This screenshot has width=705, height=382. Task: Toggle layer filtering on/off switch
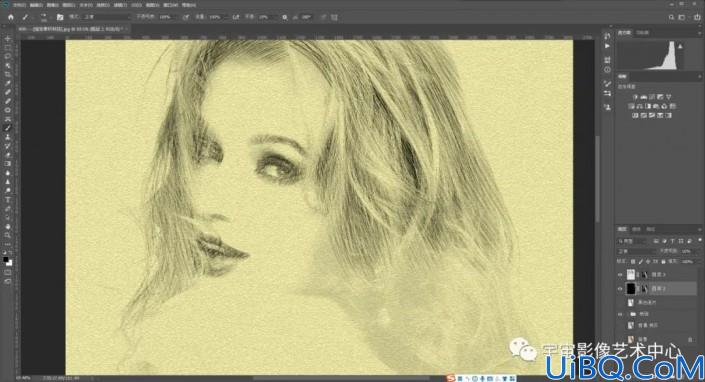[x=700, y=241]
